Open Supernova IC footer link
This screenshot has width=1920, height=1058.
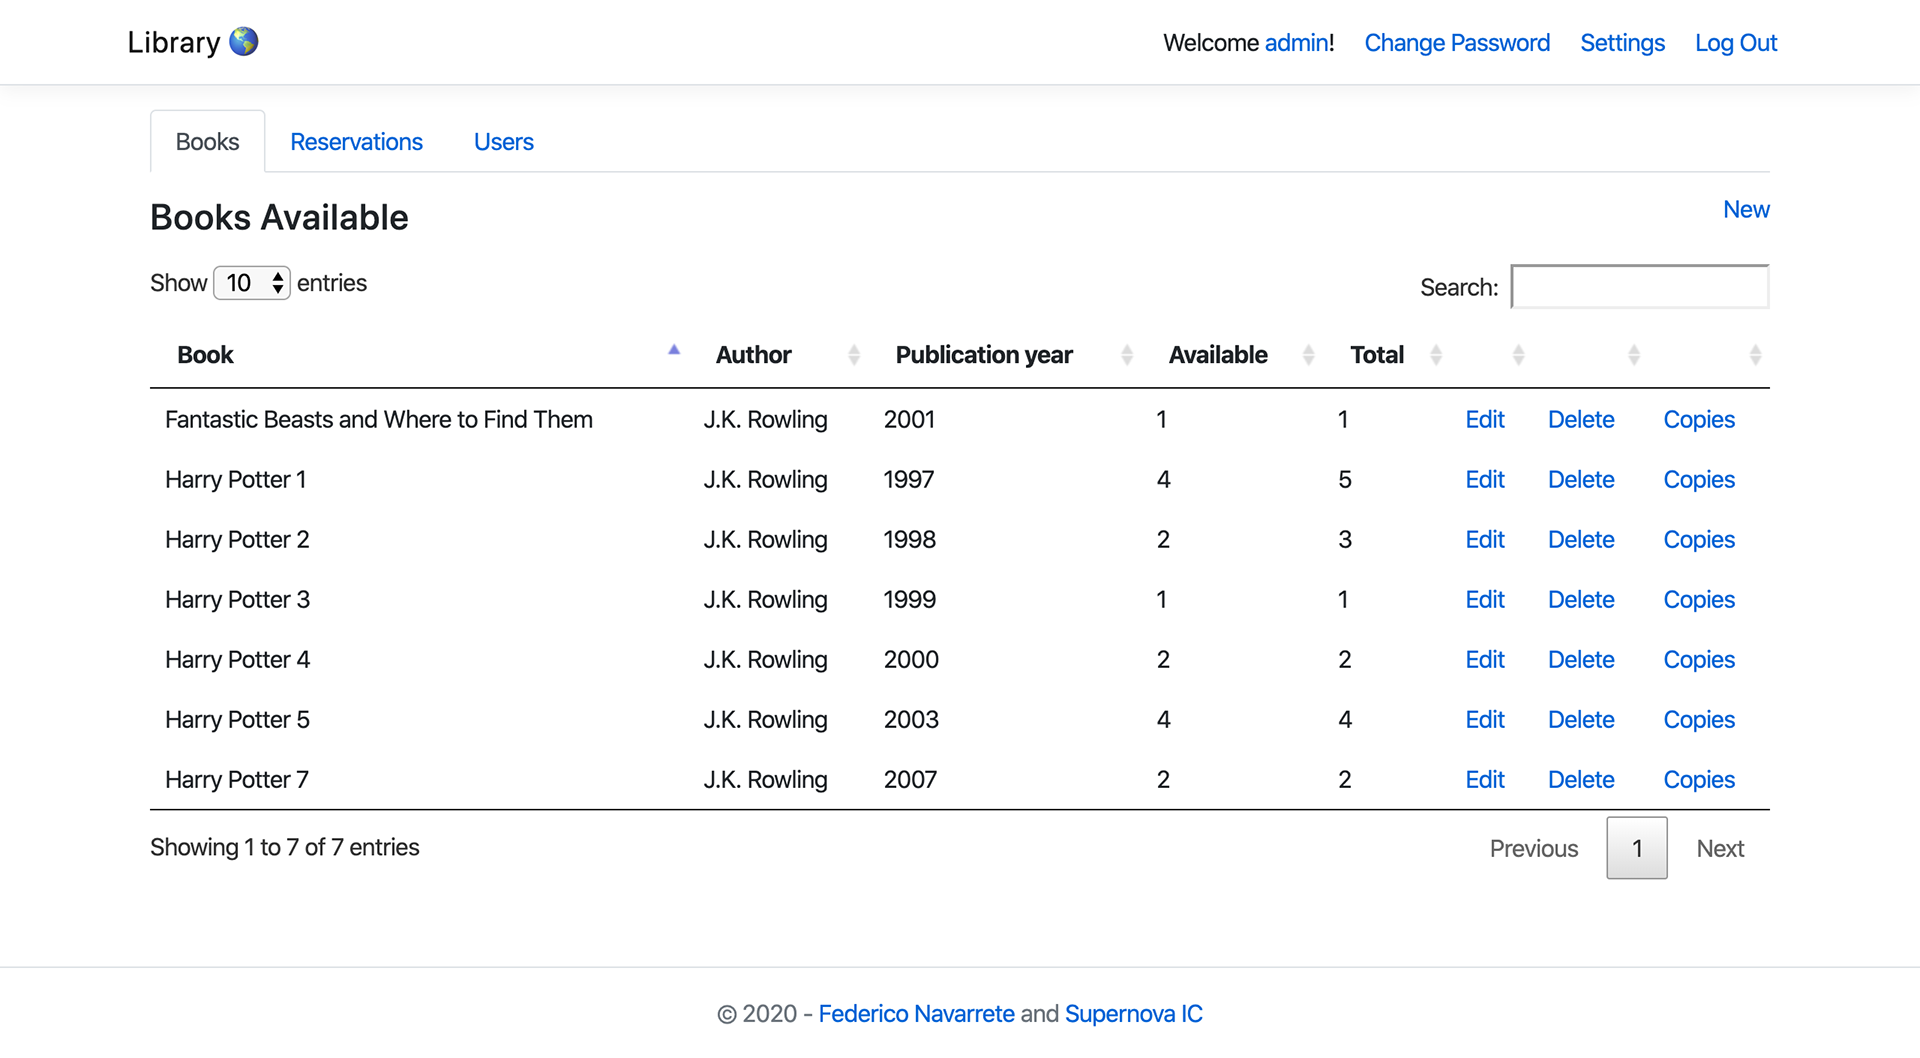tap(1133, 1014)
